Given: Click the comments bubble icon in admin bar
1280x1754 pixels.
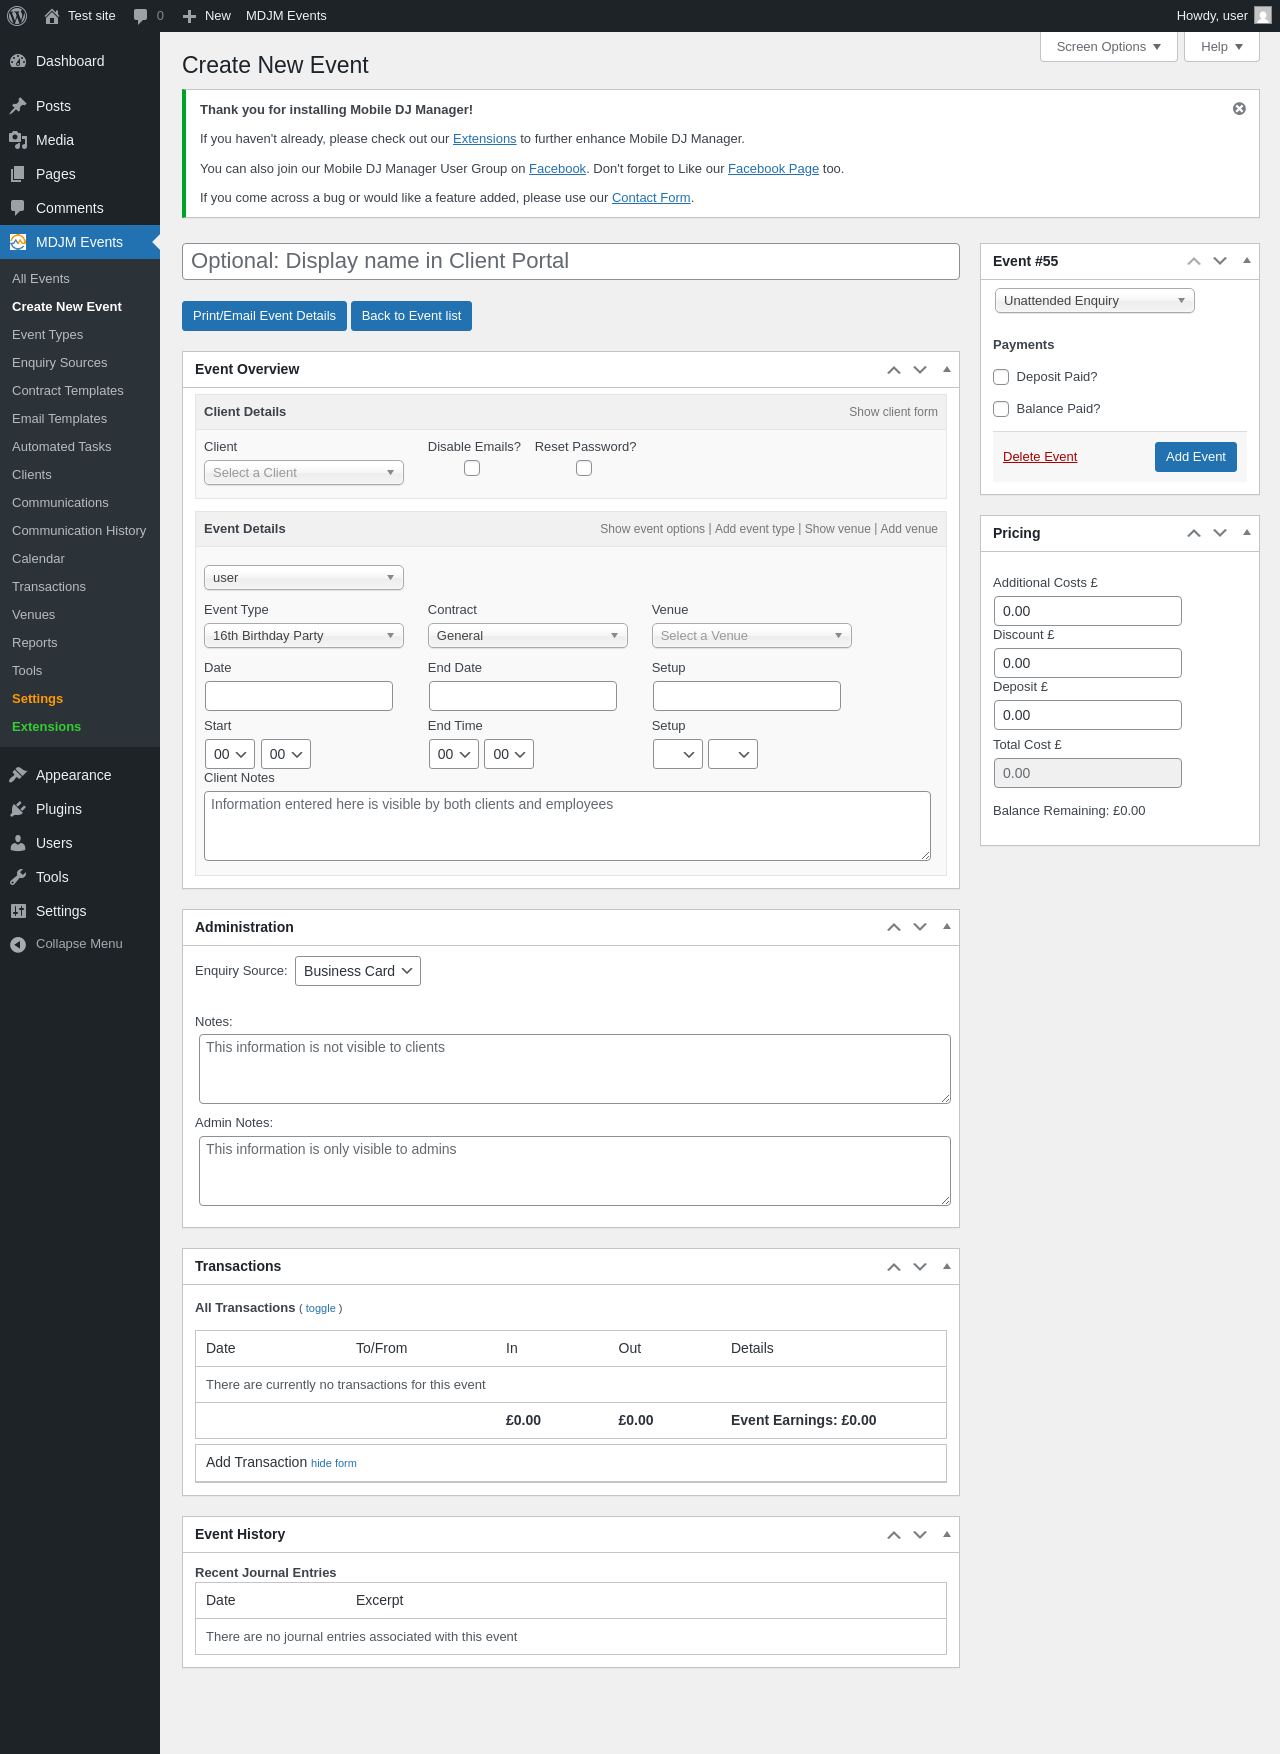Looking at the screenshot, I should coord(140,16).
